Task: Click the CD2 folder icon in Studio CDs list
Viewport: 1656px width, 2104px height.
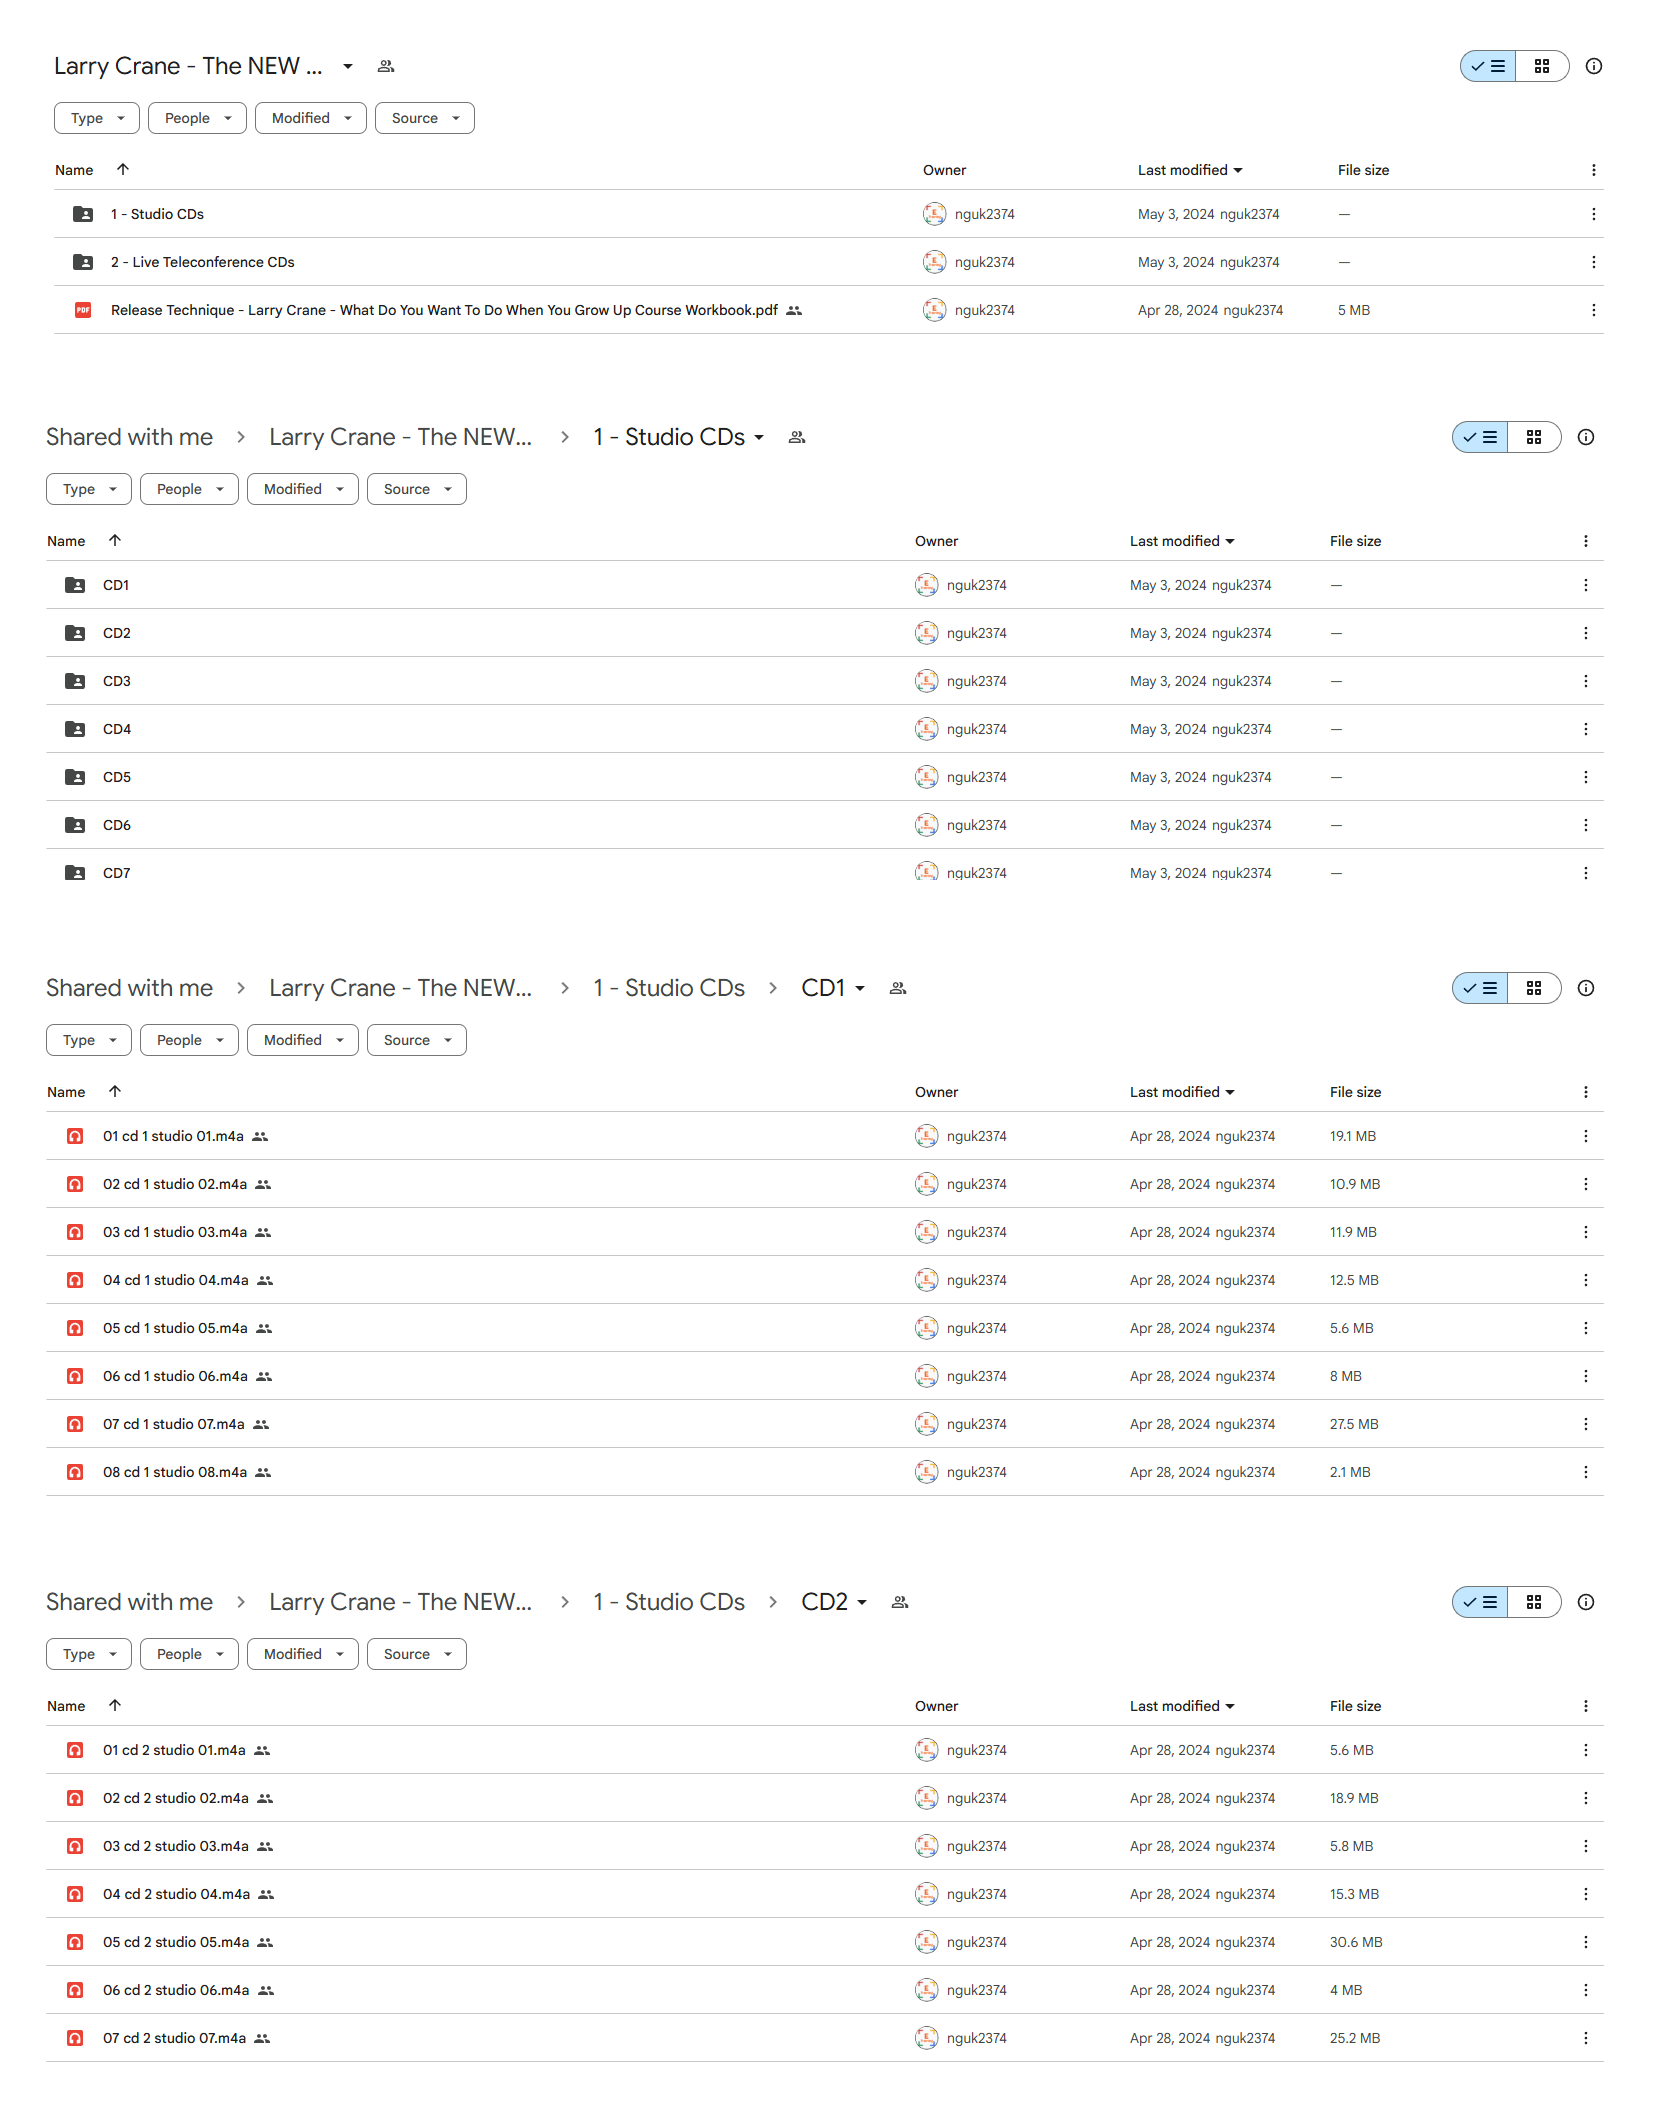Action: click(75, 633)
